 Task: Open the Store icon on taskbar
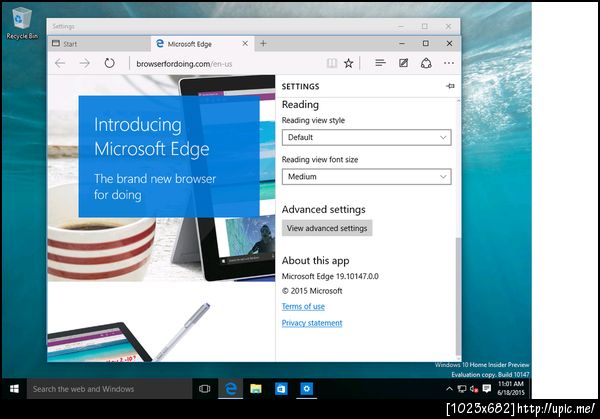[281, 389]
